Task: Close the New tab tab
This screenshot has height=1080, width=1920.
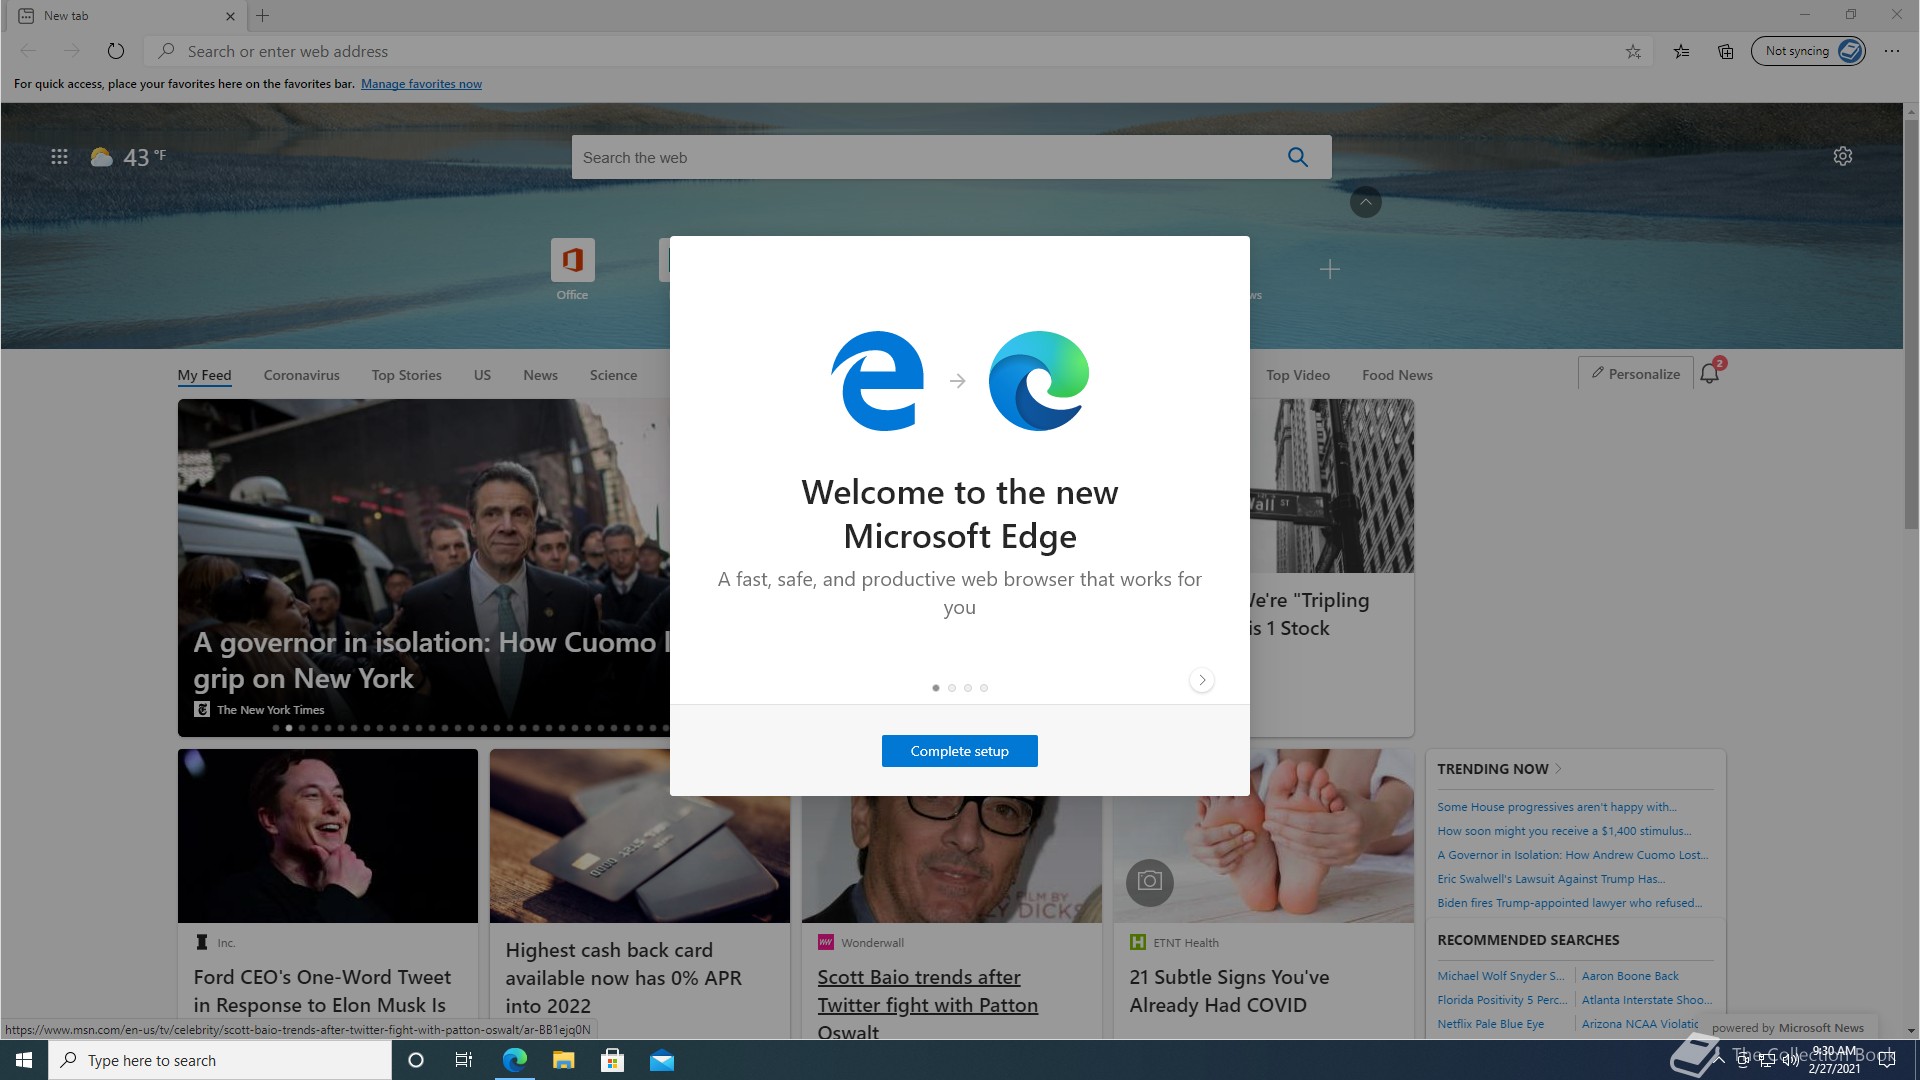Action: pyautogui.click(x=230, y=16)
